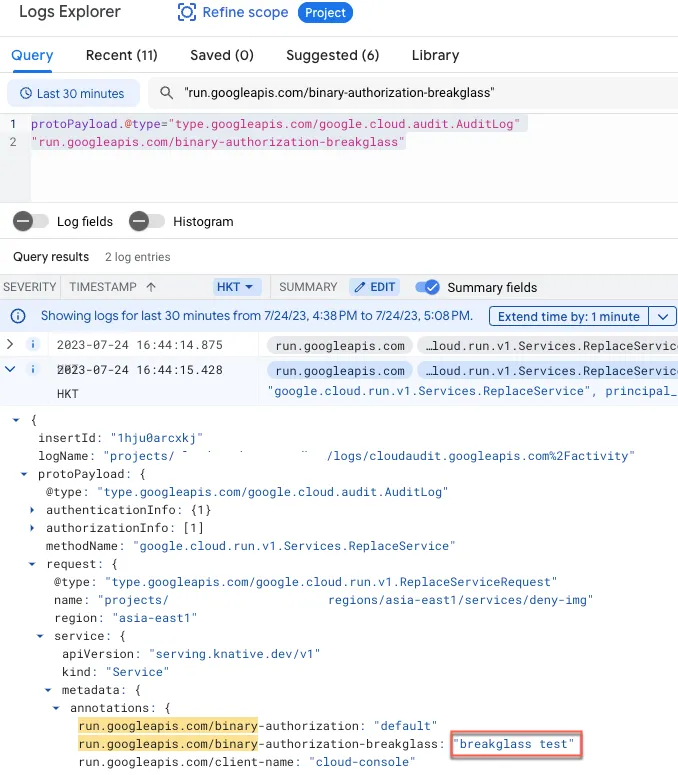Screen dimensions: 678x775
Task: Click the Last 30 minutes time range button
Action: tap(73, 93)
